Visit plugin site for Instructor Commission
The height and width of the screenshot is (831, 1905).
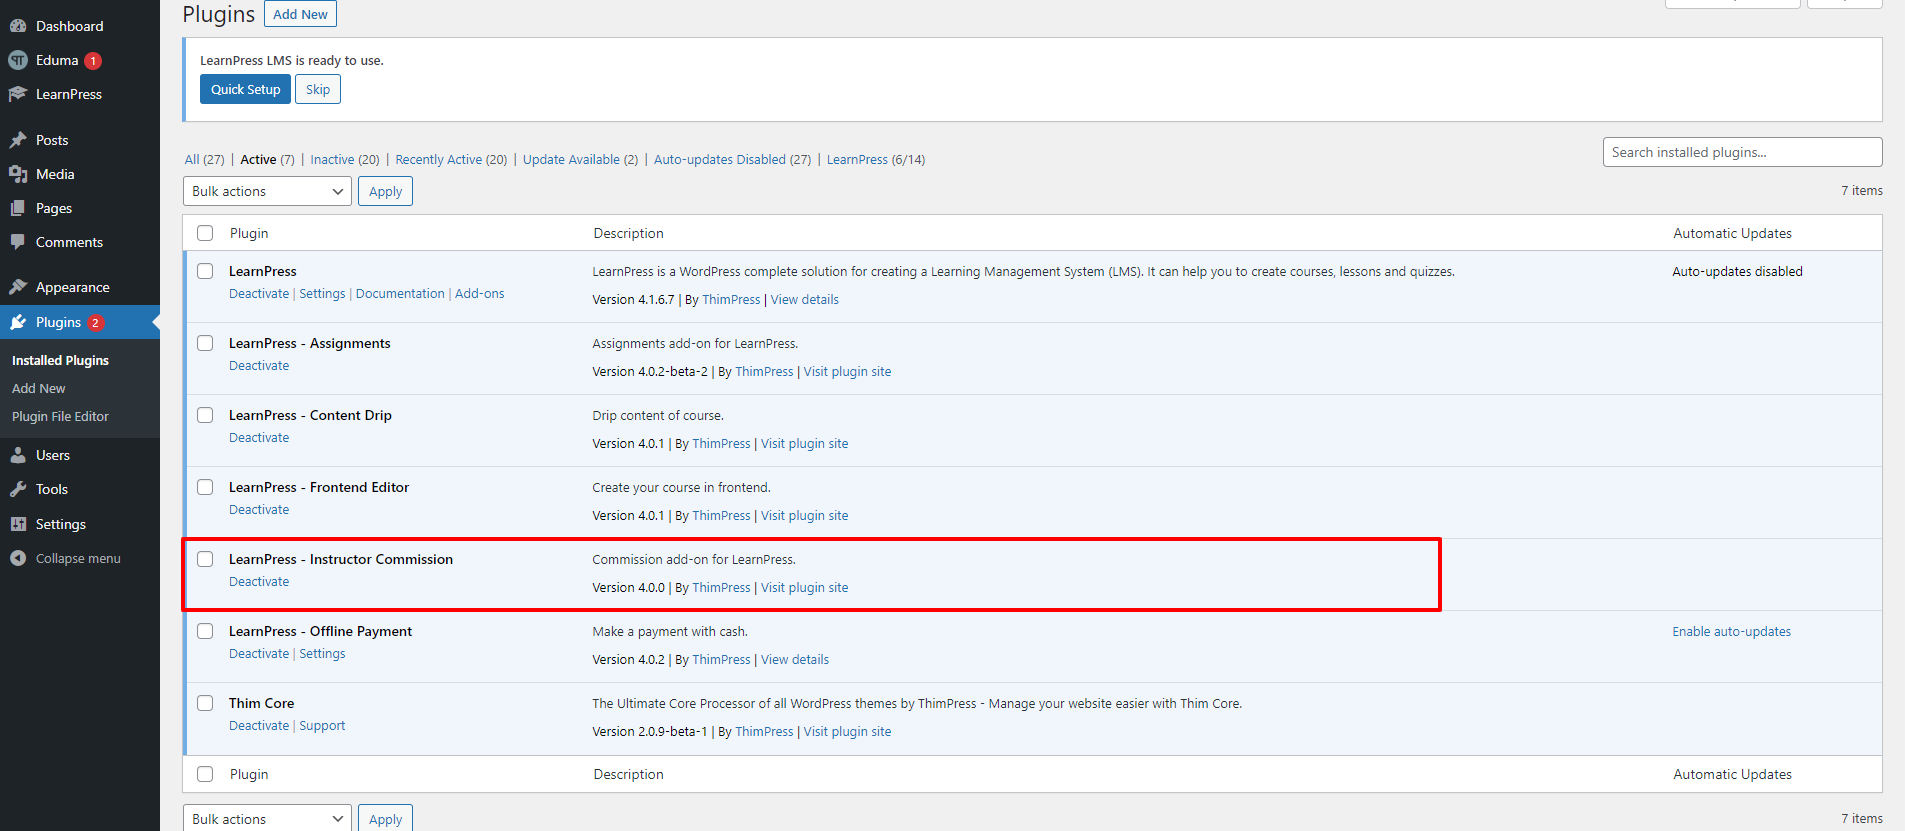804,588
